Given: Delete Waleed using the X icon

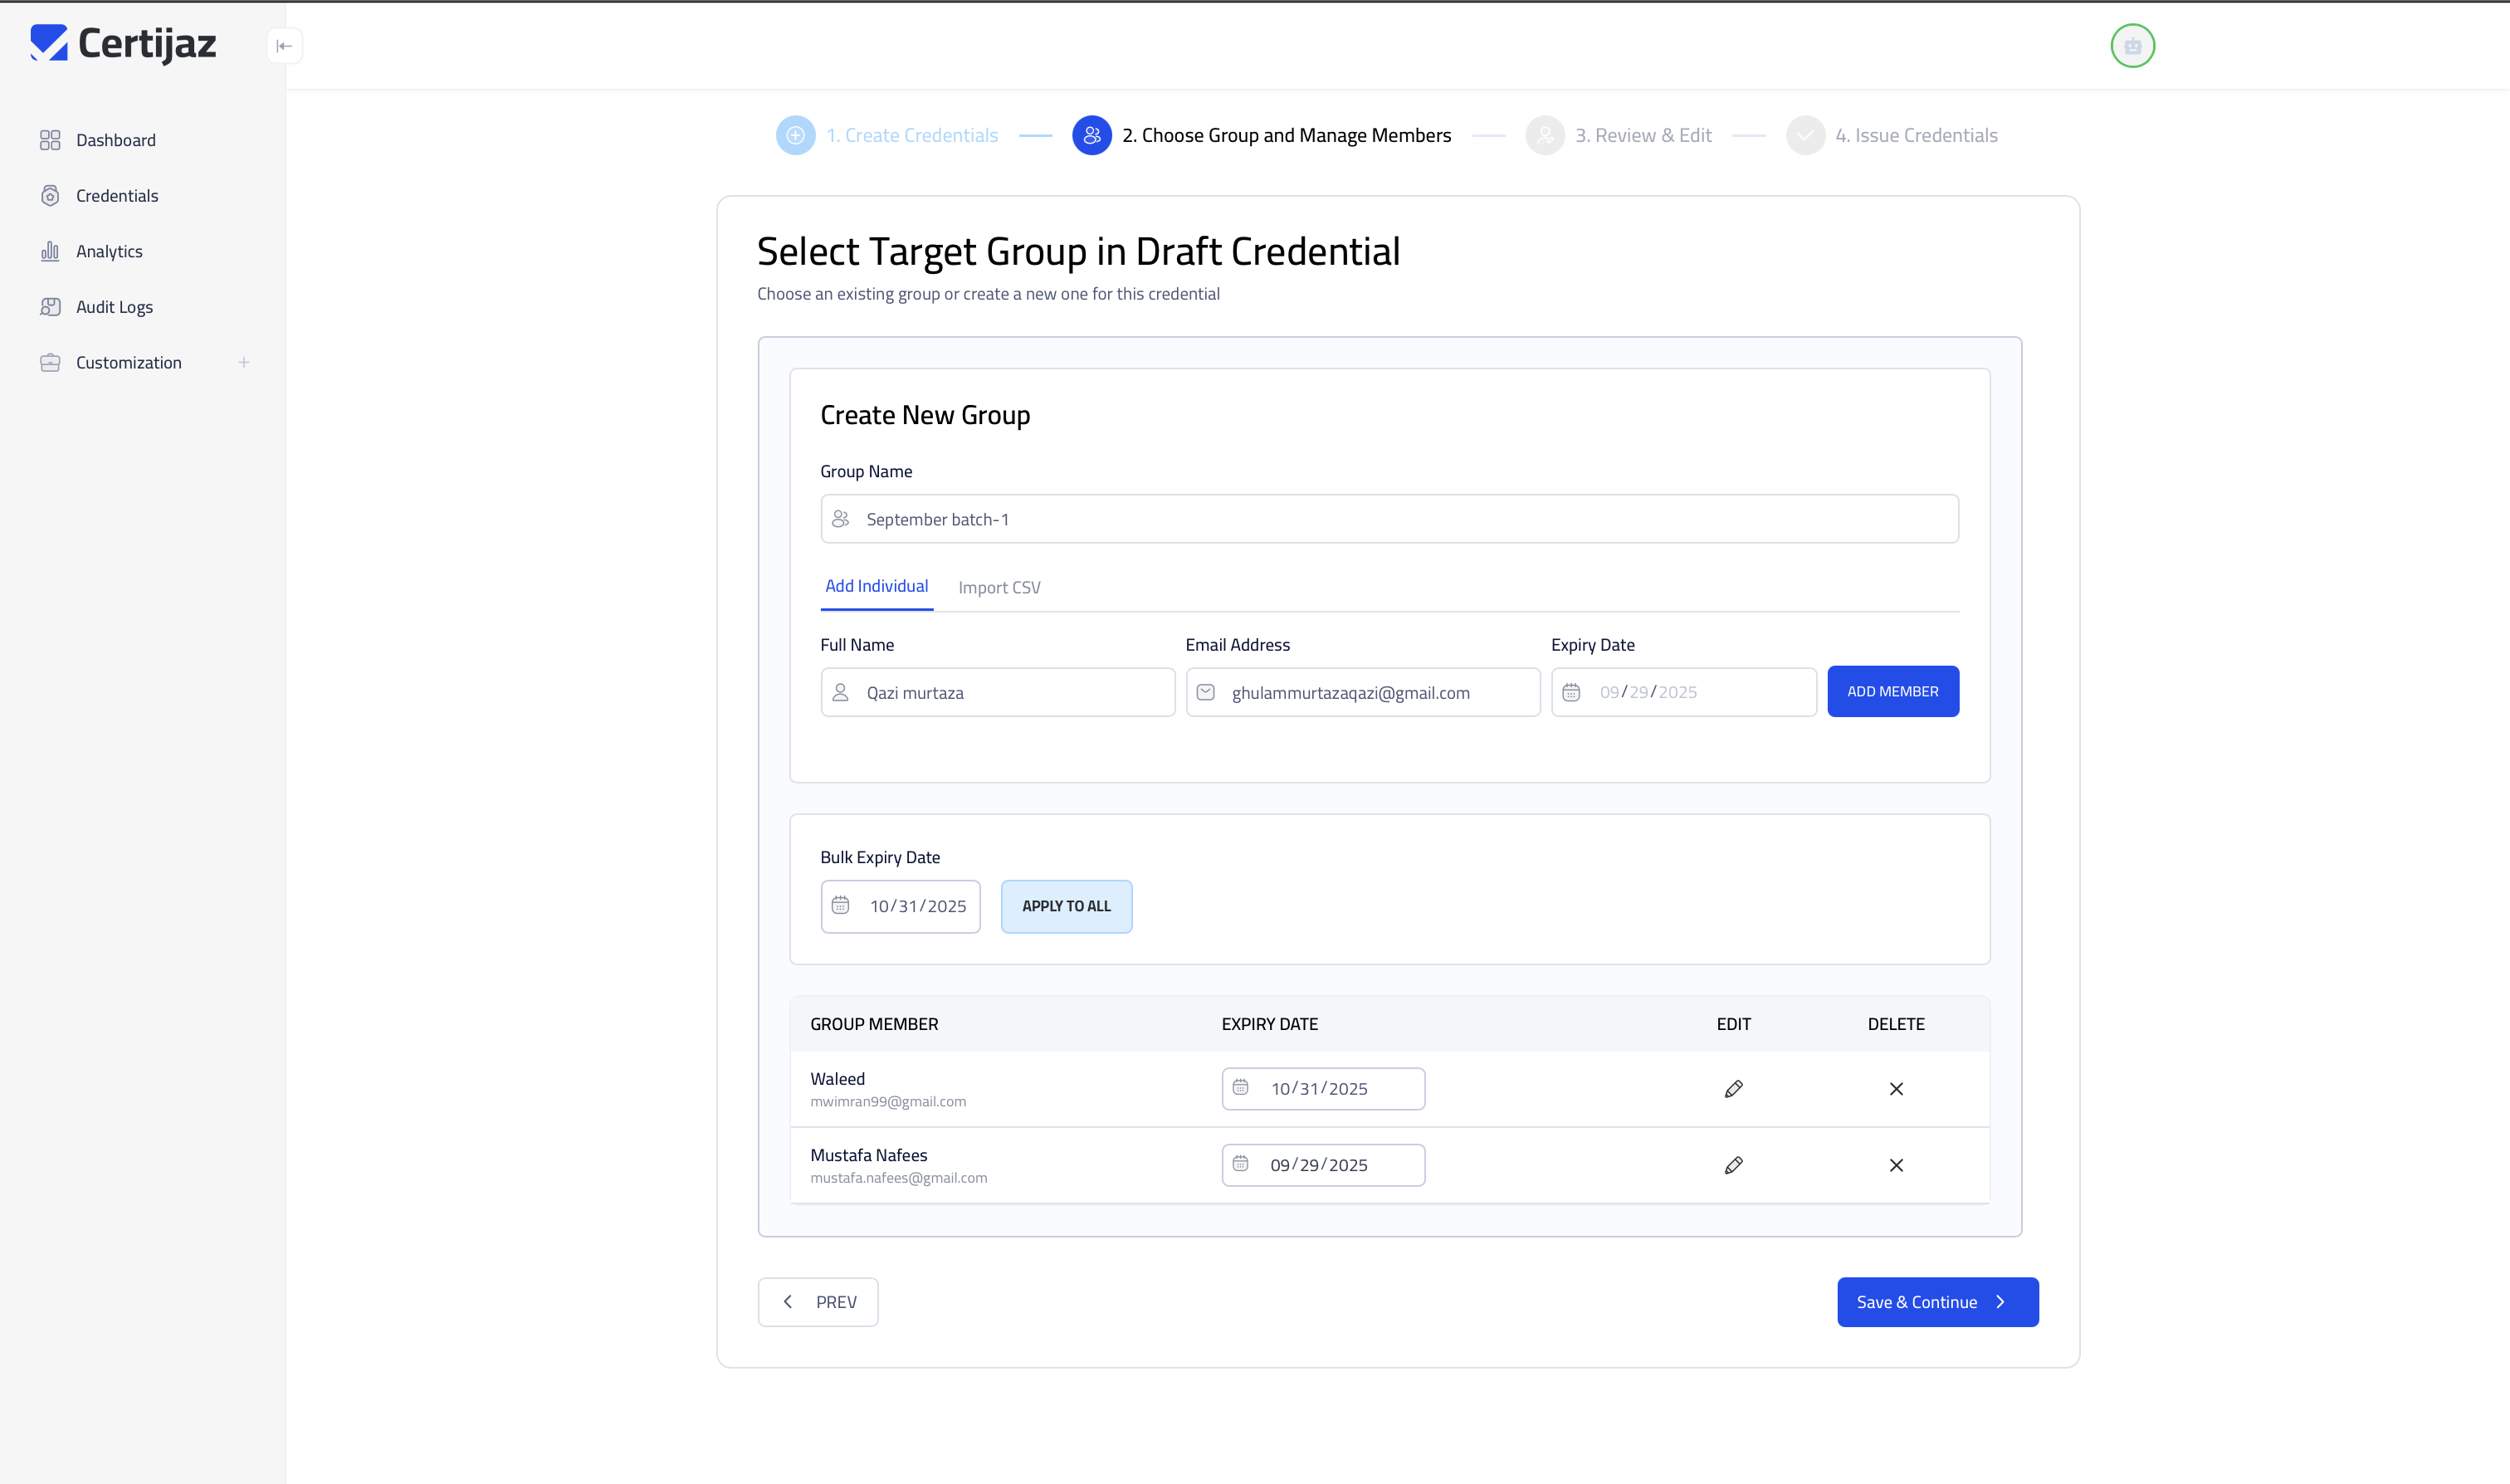Looking at the screenshot, I should tap(1896, 1089).
